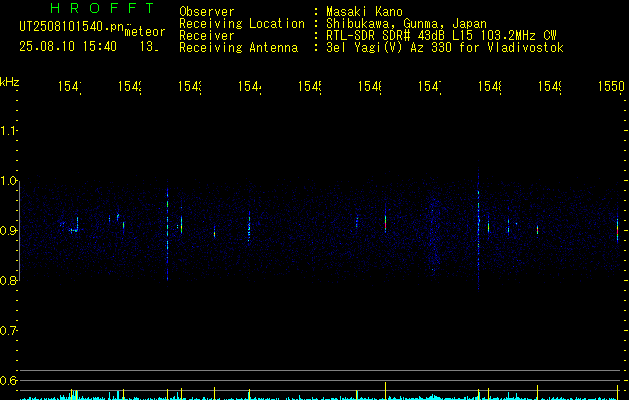Click the 0.7 frequency axis label
This screenshot has height=400, width=629.
pyautogui.click(x=8, y=331)
